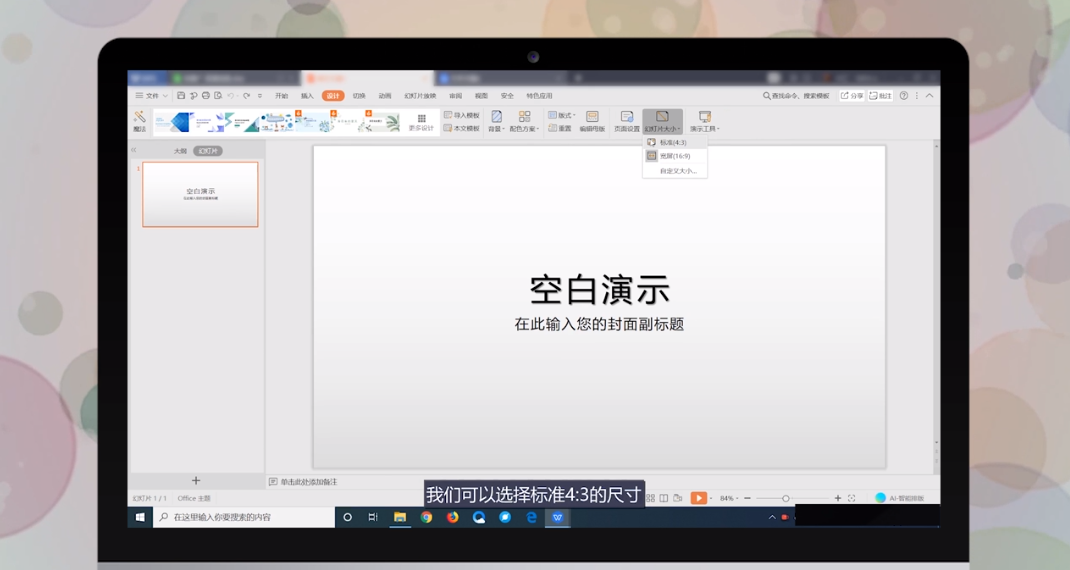This screenshot has height=570, width=1070.
Task: Switch to 幻灯片放映 slideshow tab
Action: pos(420,96)
